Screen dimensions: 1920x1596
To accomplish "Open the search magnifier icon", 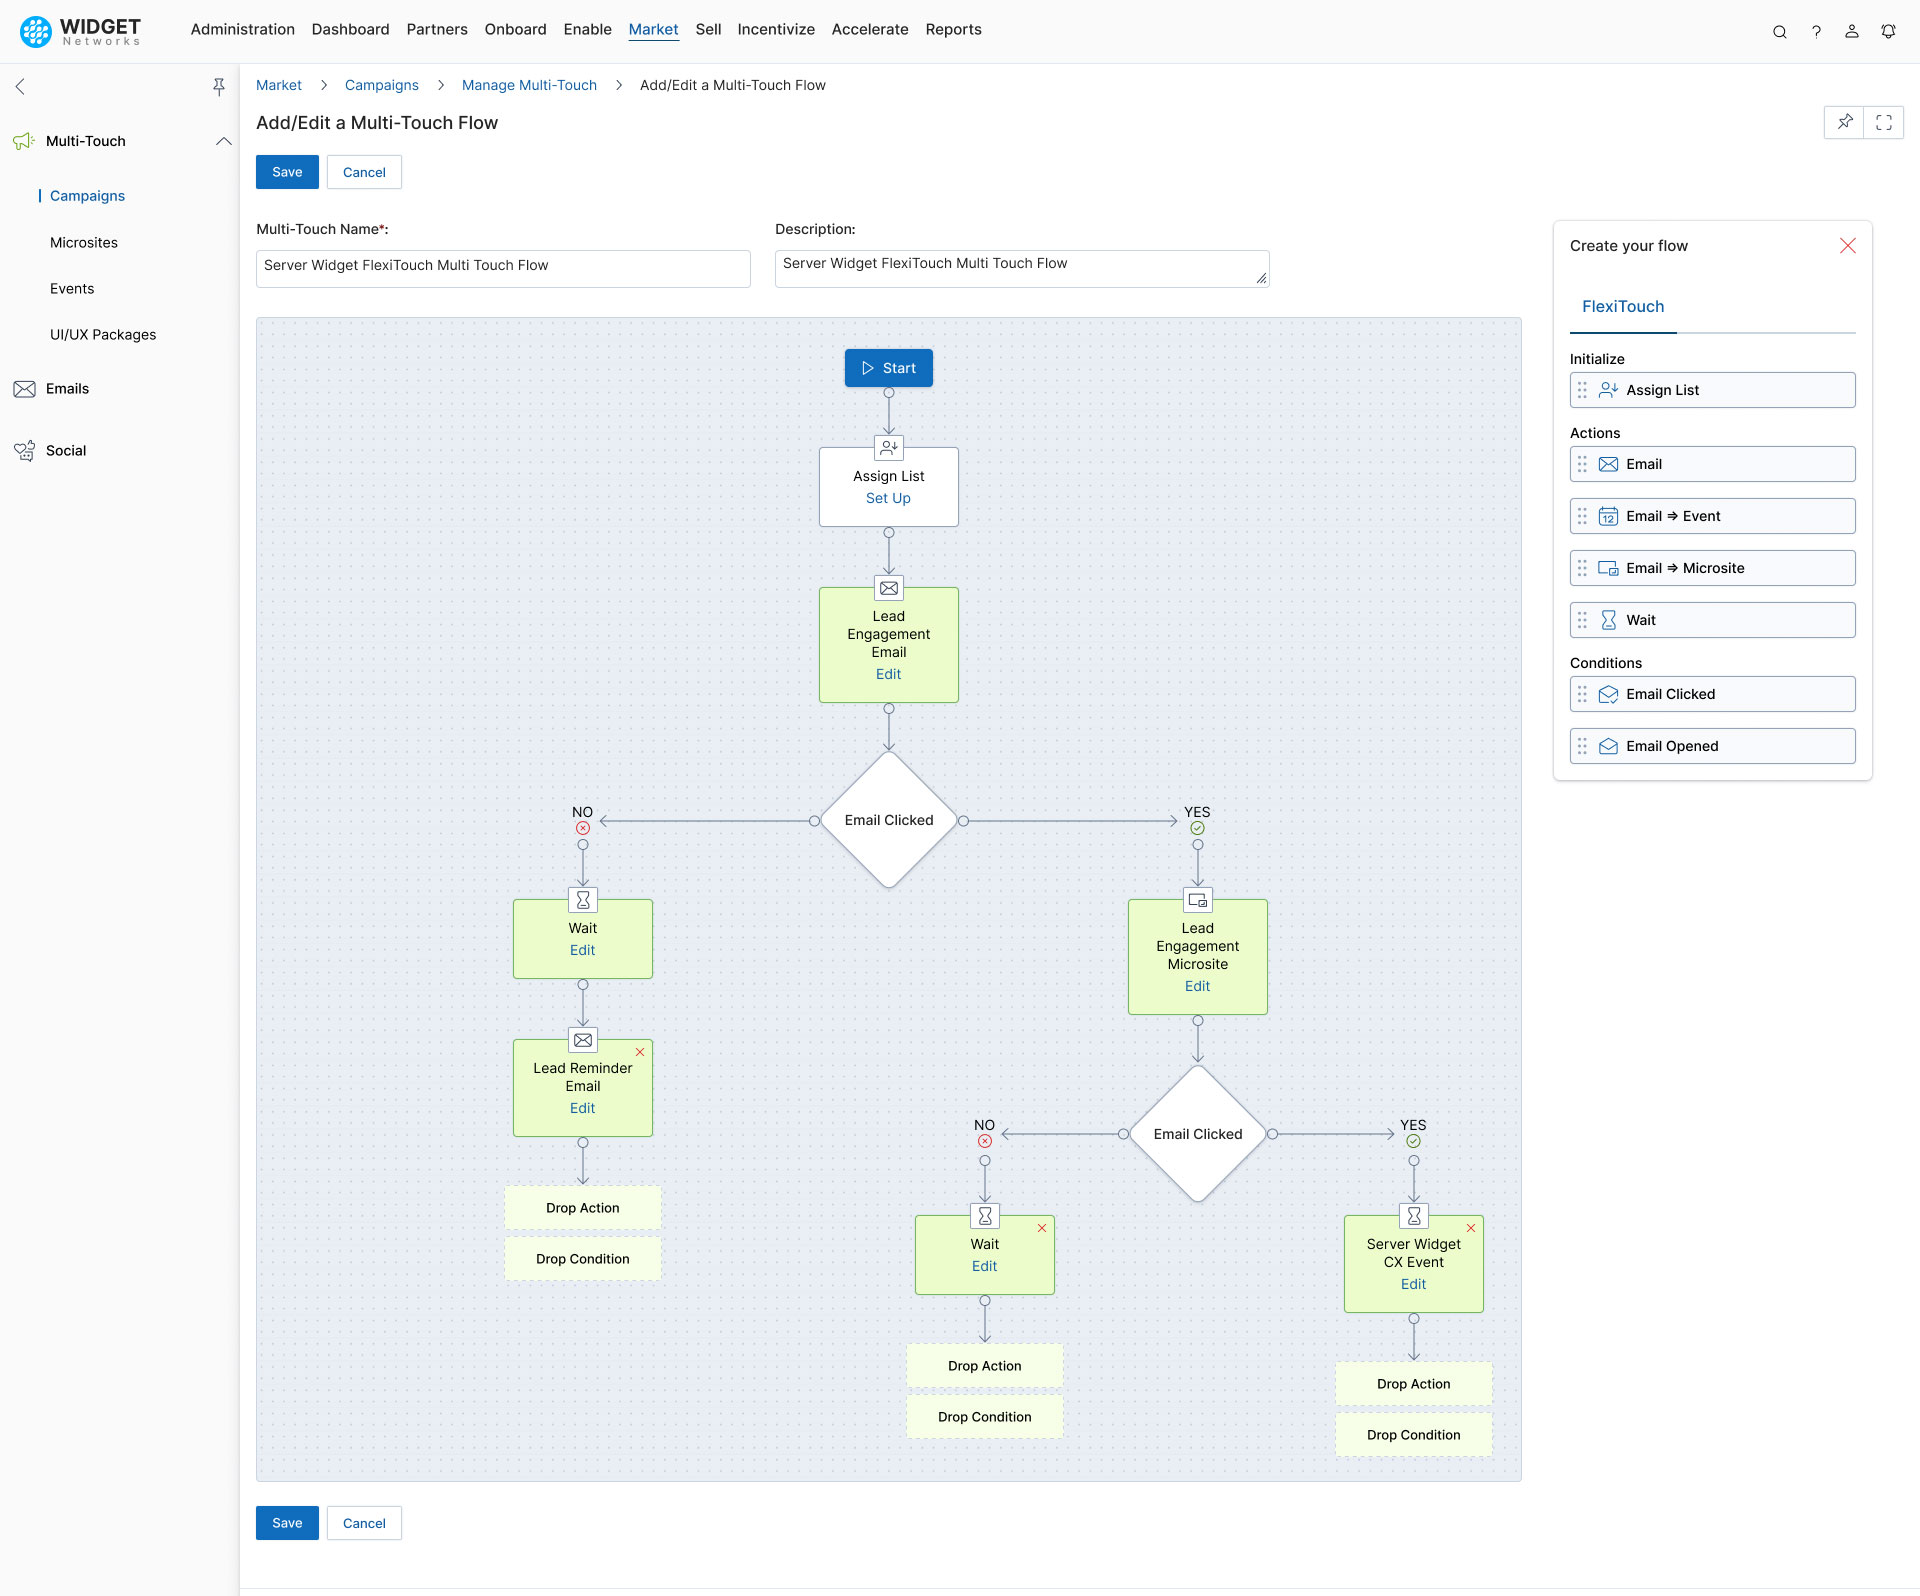I will (x=1780, y=31).
